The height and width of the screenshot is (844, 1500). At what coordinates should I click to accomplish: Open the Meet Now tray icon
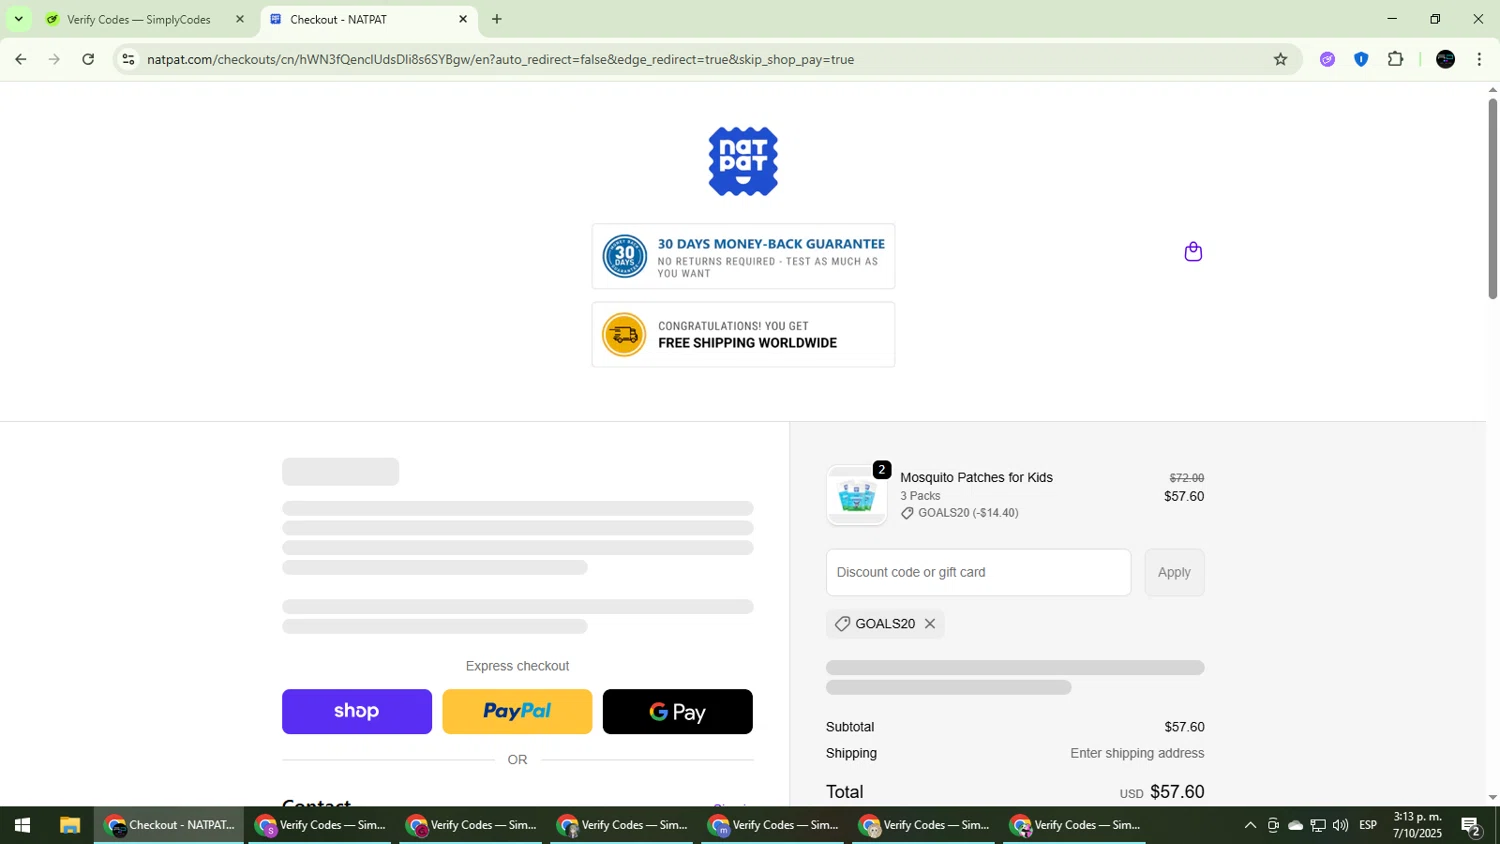point(1273,826)
